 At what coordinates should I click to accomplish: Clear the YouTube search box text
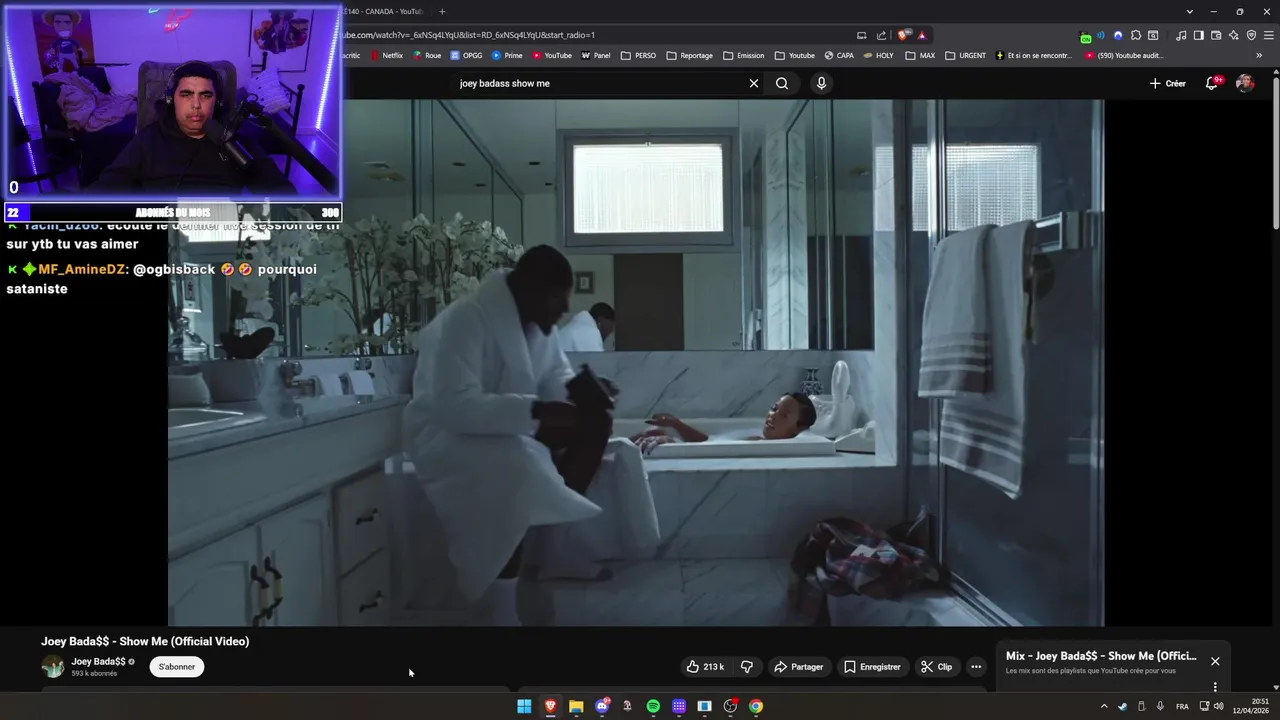[754, 83]
